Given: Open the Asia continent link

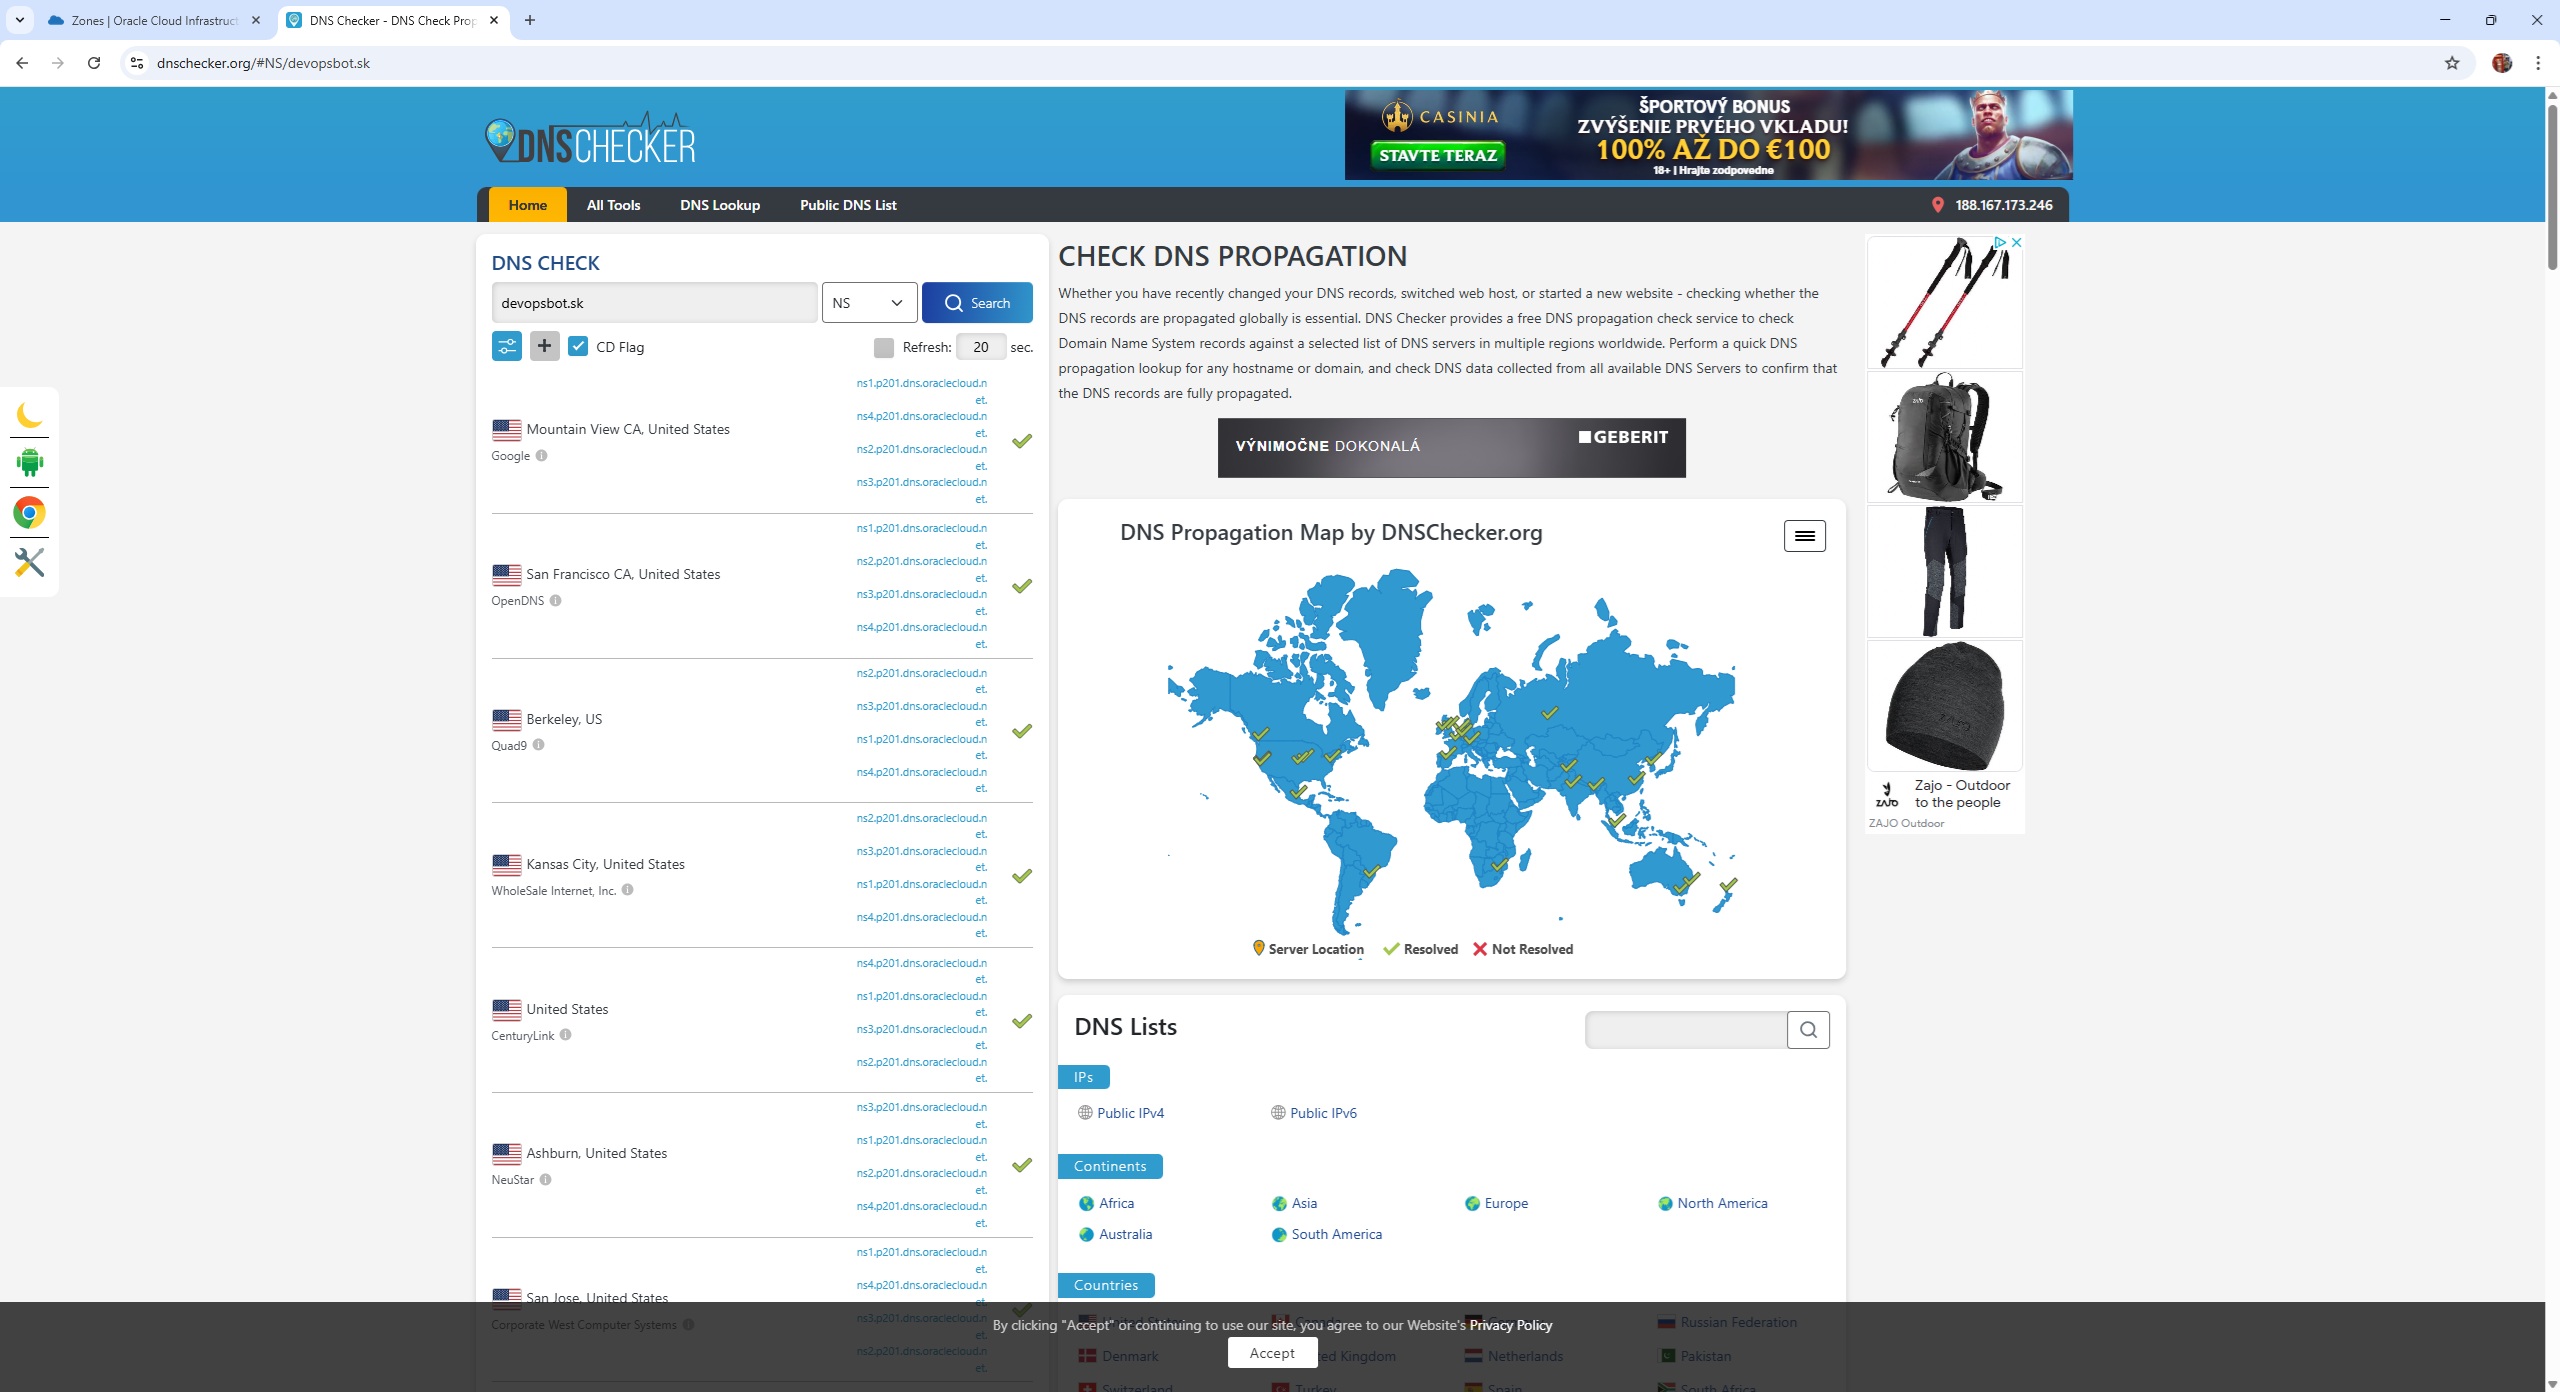Looking at the screenshot, I should [1304, 1203].
